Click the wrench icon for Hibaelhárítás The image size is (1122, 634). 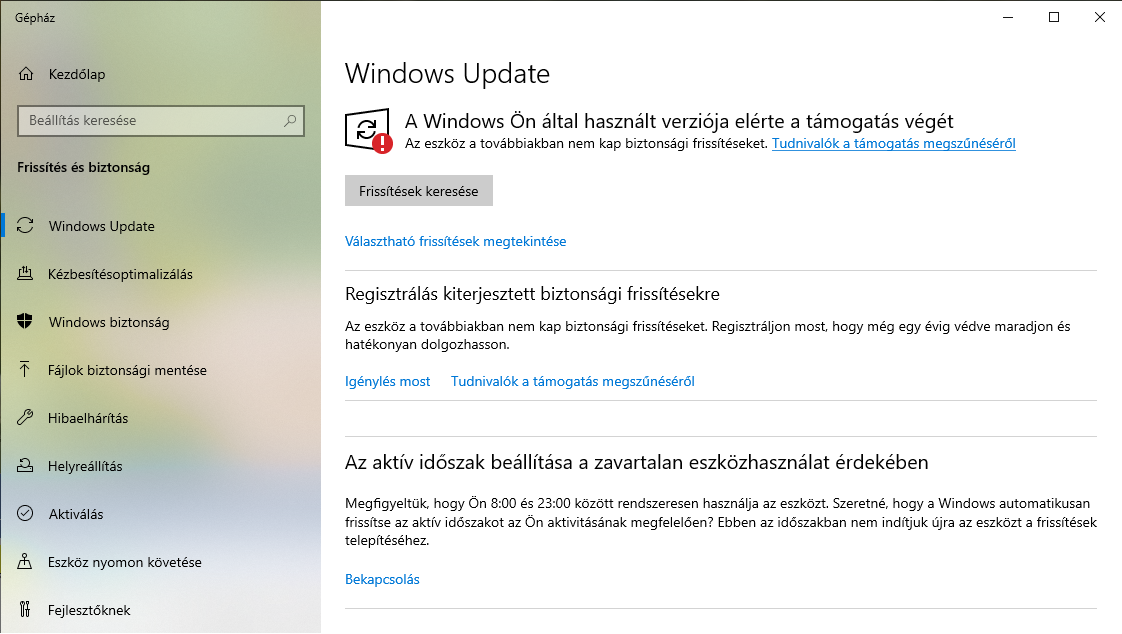(25, 417)
